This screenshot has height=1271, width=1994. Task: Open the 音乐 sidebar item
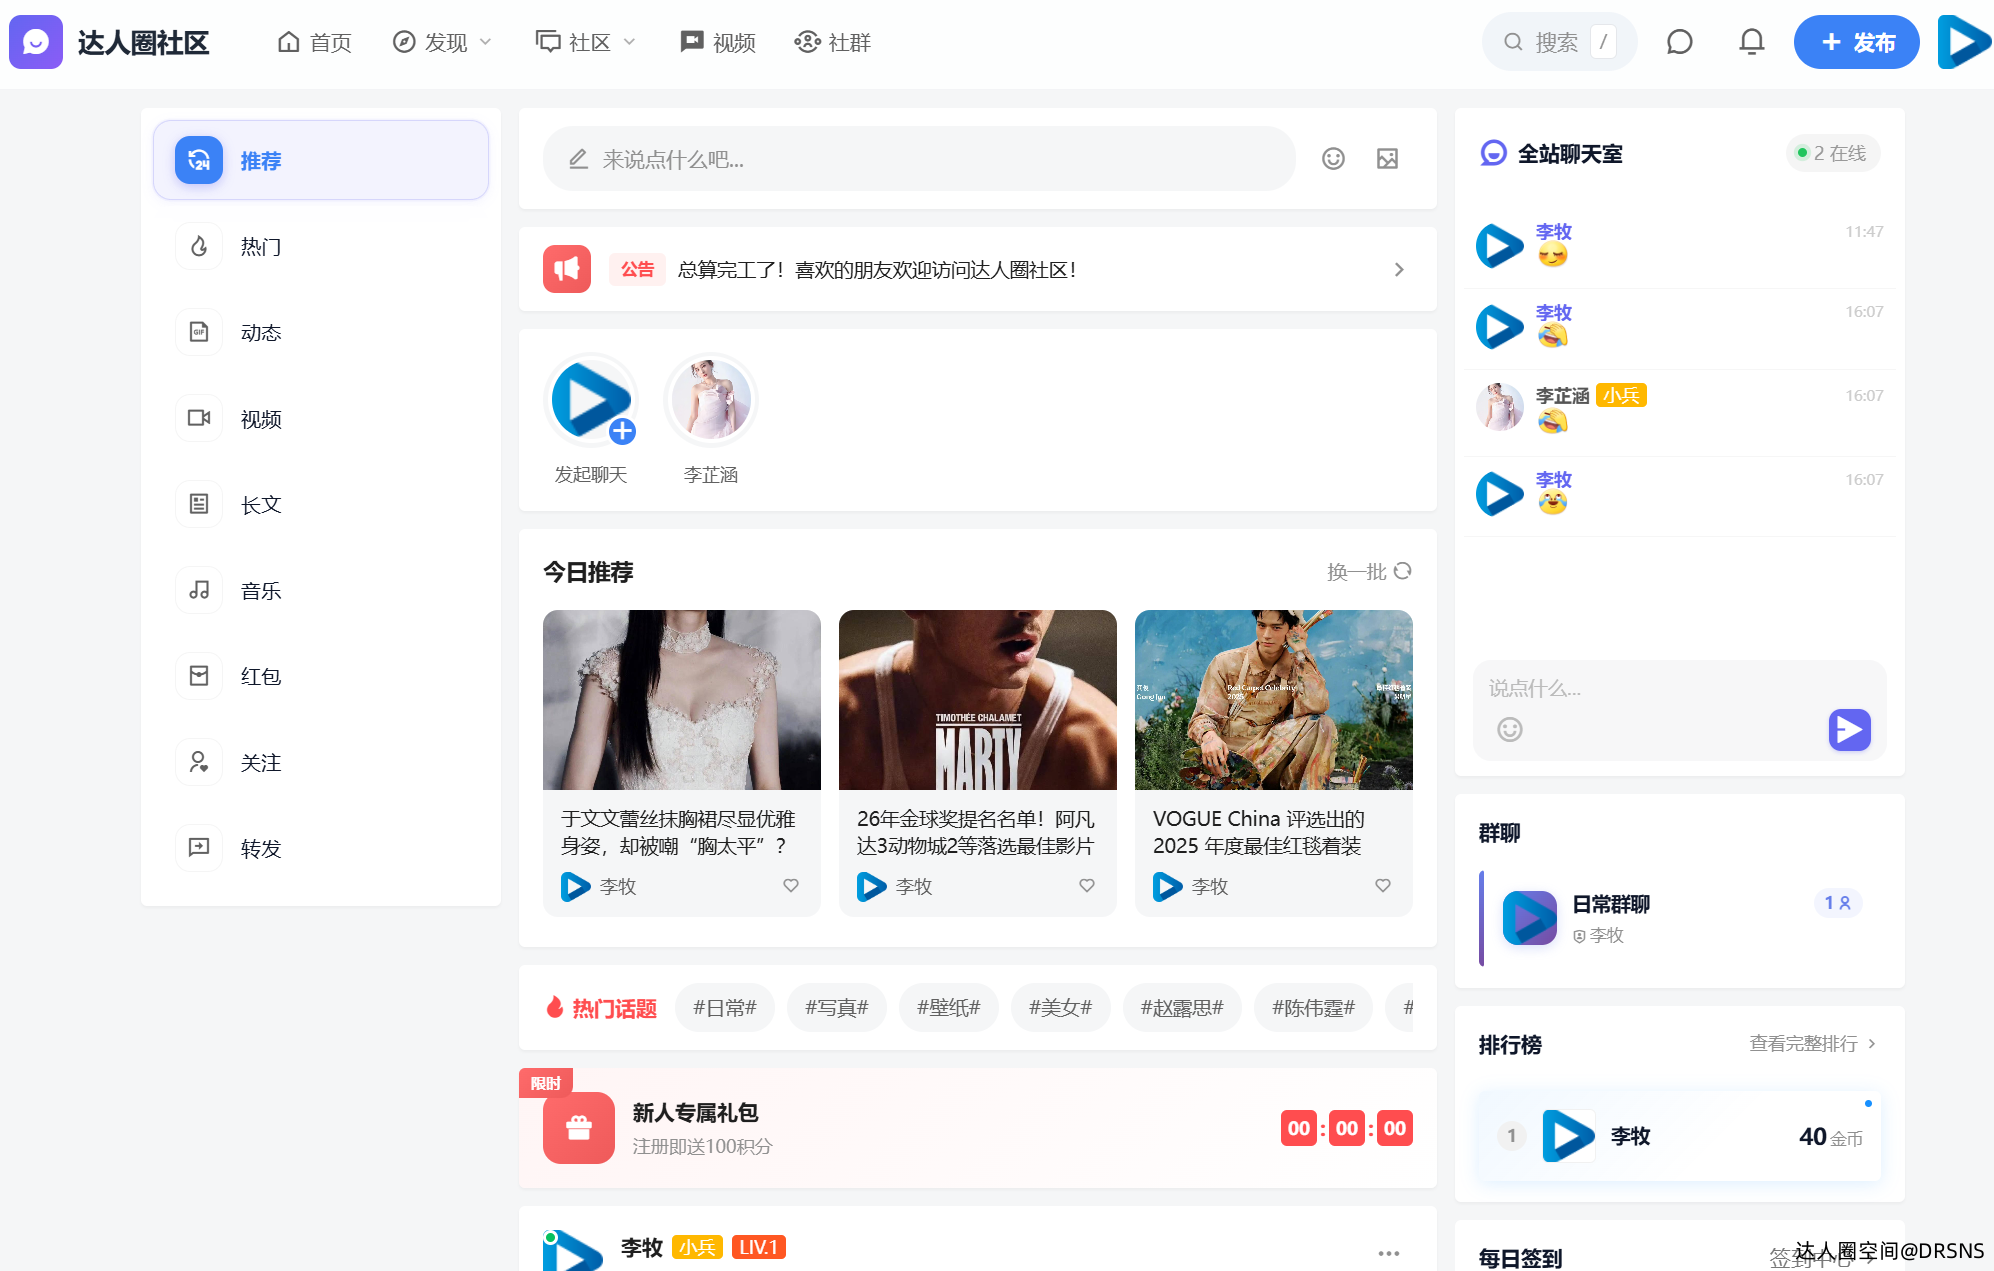261,591
